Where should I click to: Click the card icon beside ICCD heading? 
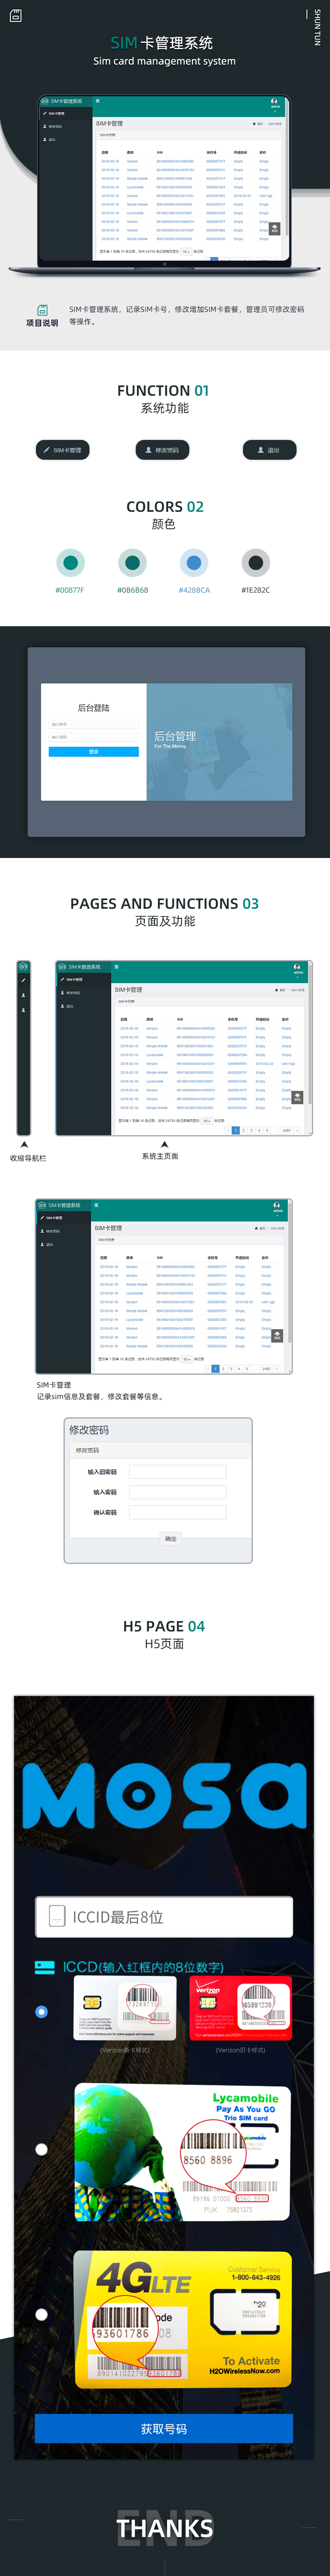[x=45, y=1967]
